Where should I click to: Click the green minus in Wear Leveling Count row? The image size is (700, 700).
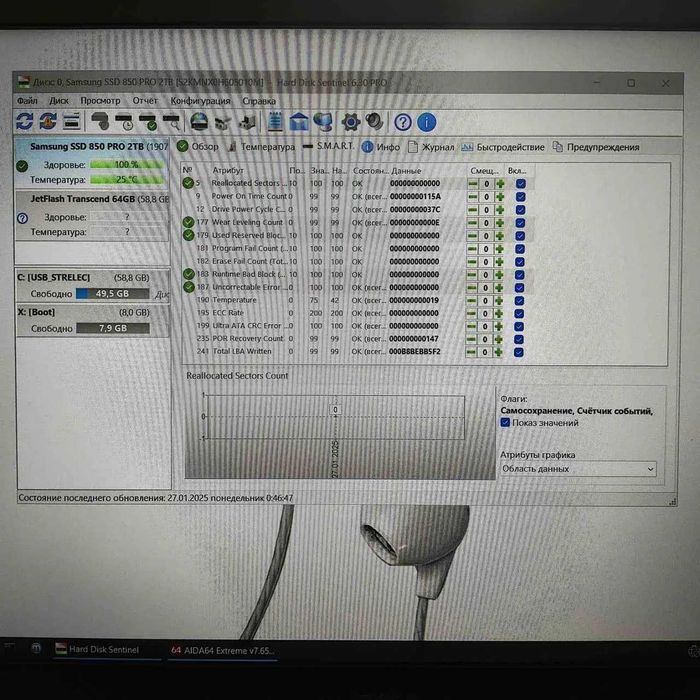pyautogui.click(x=472, y=223)
